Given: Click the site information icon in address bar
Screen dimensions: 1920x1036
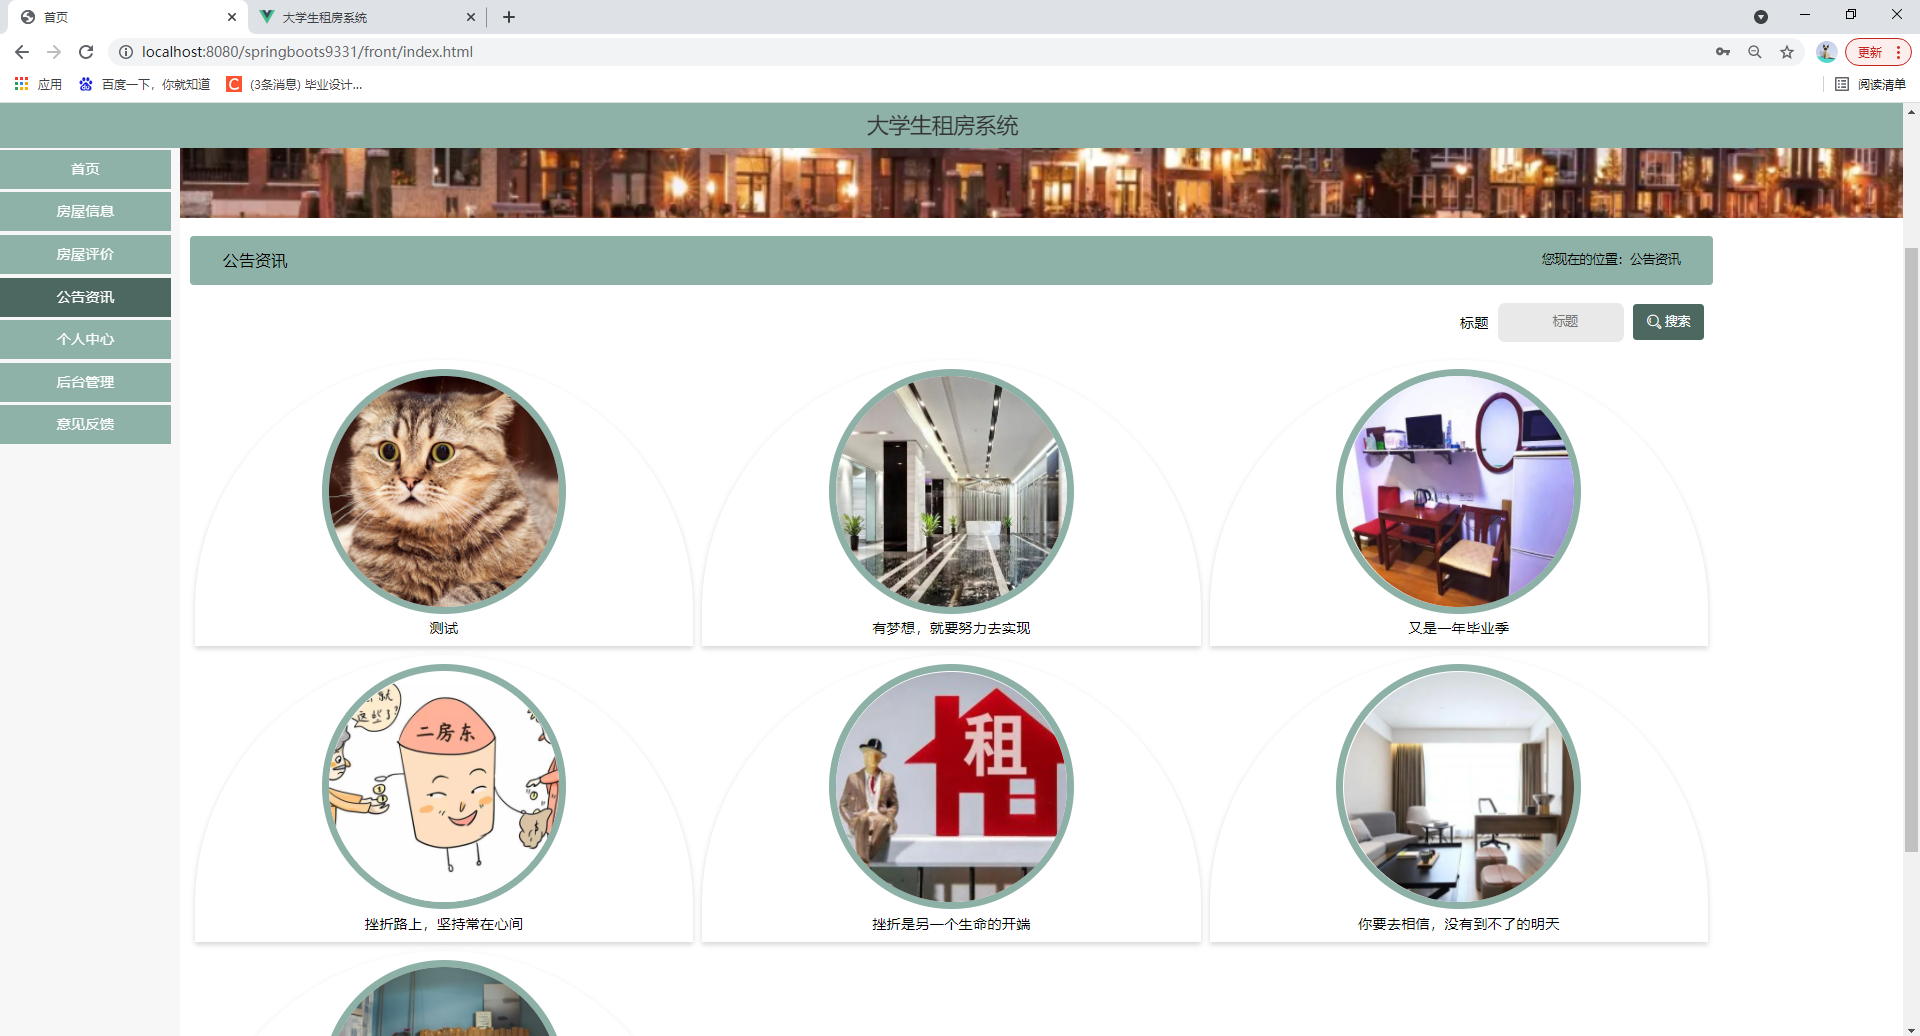Looking at the screenshot, I should point(126,52).
